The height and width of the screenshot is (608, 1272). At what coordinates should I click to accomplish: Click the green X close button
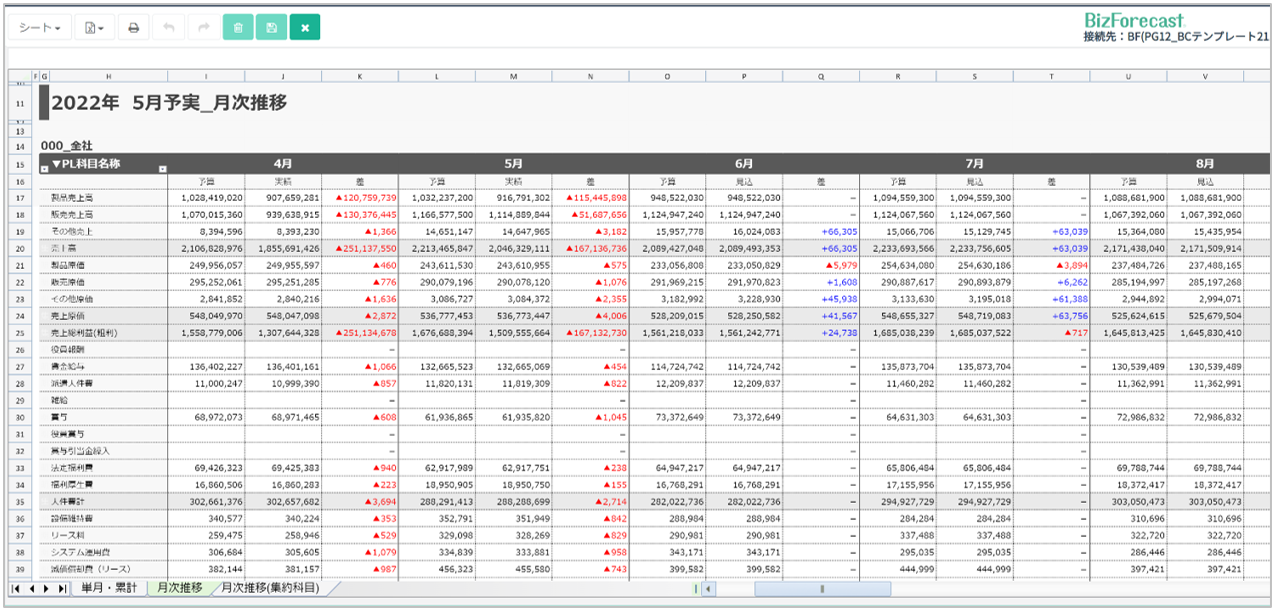pos(305,28)
